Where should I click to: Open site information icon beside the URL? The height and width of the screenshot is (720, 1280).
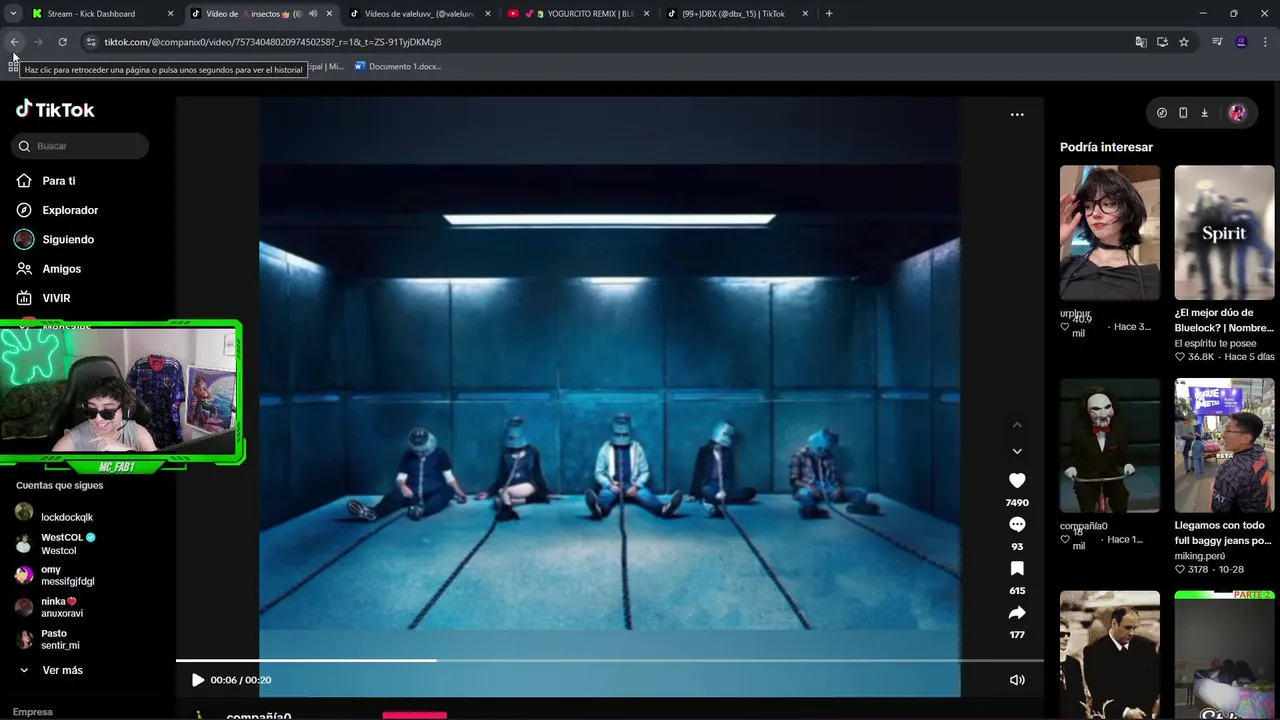[x=91, y=42]
